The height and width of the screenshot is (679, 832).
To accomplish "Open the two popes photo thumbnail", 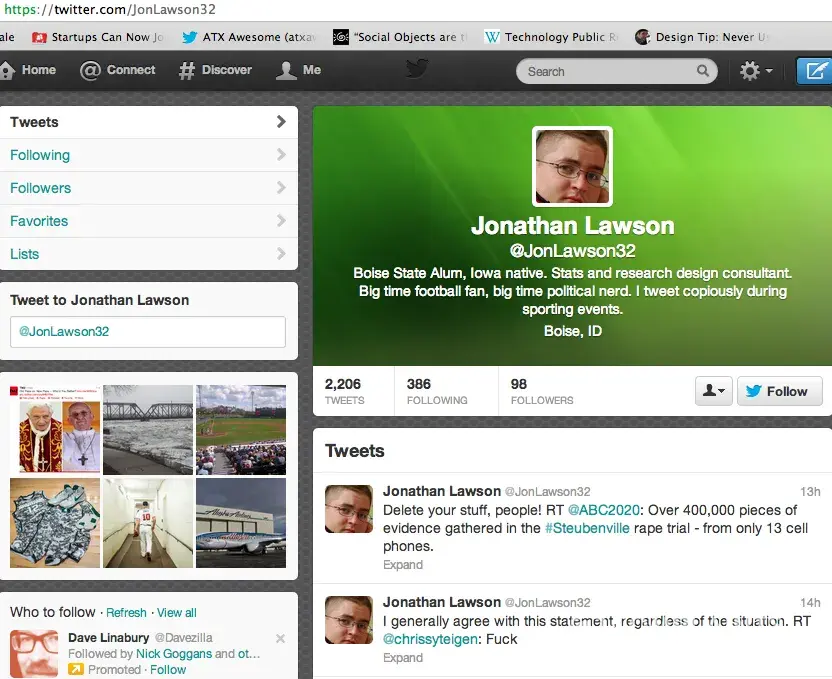I will 55,430.
